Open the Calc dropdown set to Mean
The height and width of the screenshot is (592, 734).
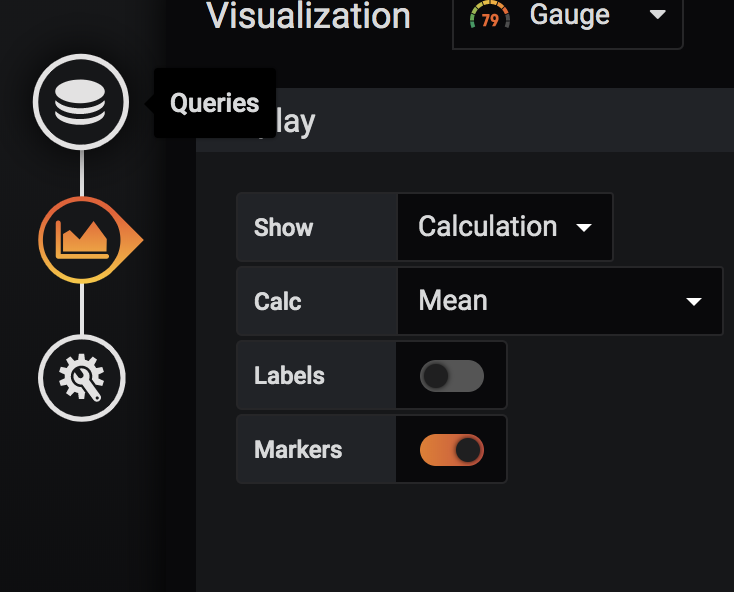[x=559, y=301]
